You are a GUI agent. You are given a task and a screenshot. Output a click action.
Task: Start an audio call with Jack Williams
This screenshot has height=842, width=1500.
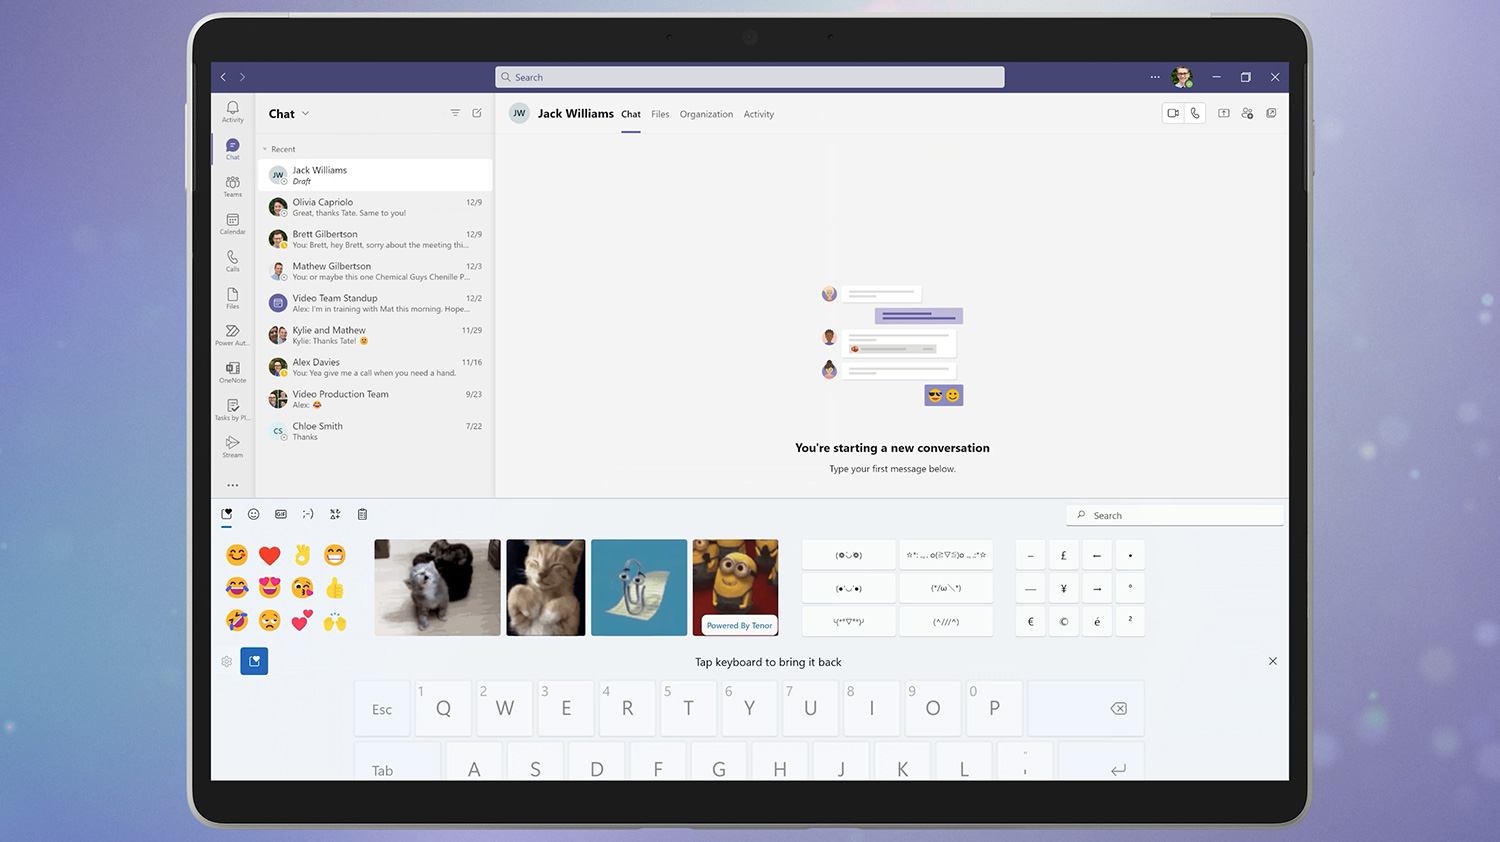[x=1195, y=114]
